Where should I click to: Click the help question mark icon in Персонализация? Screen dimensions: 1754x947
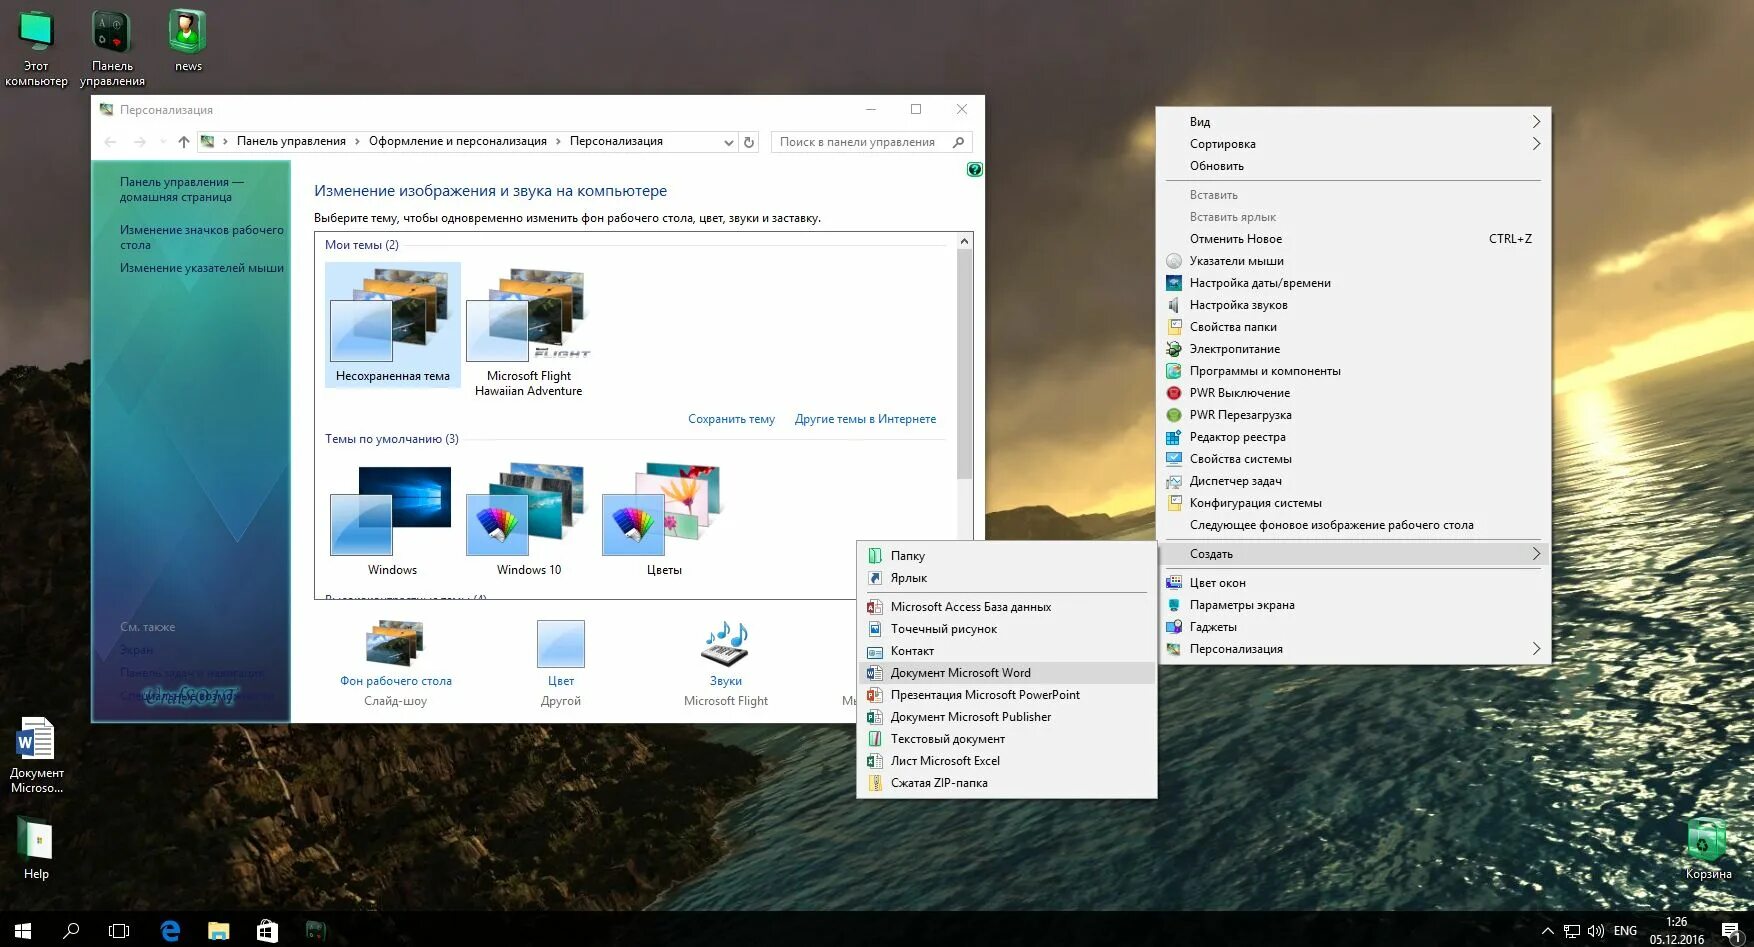point(975,170)
